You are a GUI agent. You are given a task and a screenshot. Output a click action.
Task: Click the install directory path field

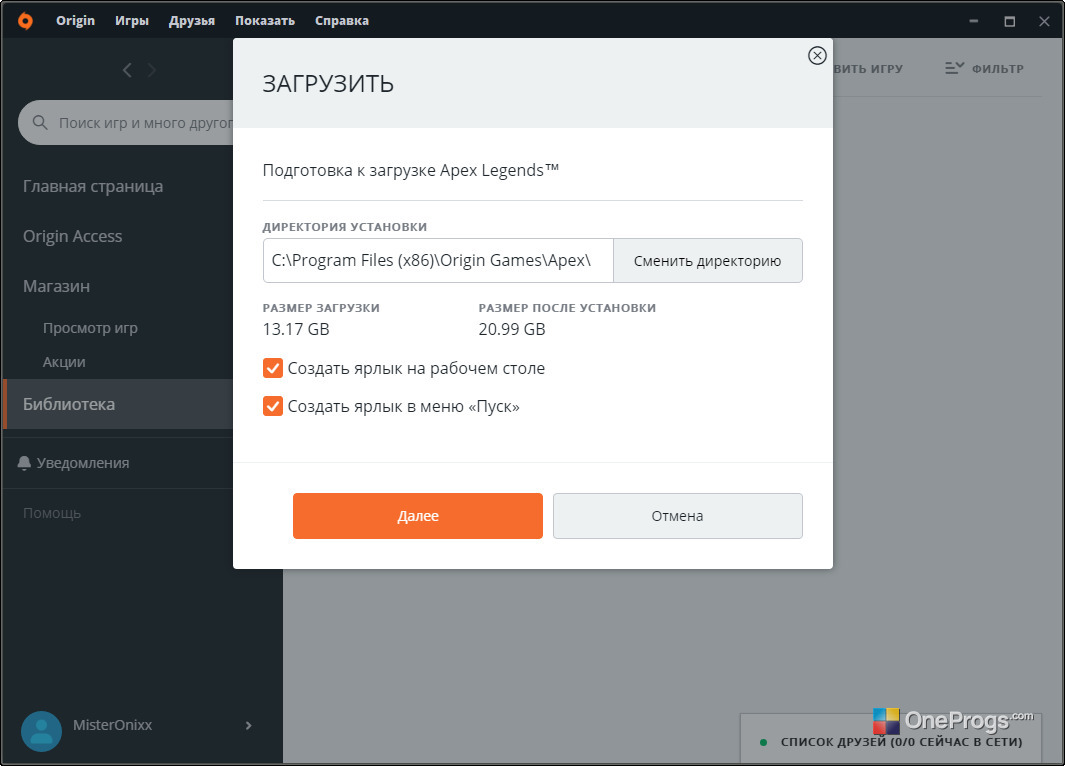click(x=438, y=261)
